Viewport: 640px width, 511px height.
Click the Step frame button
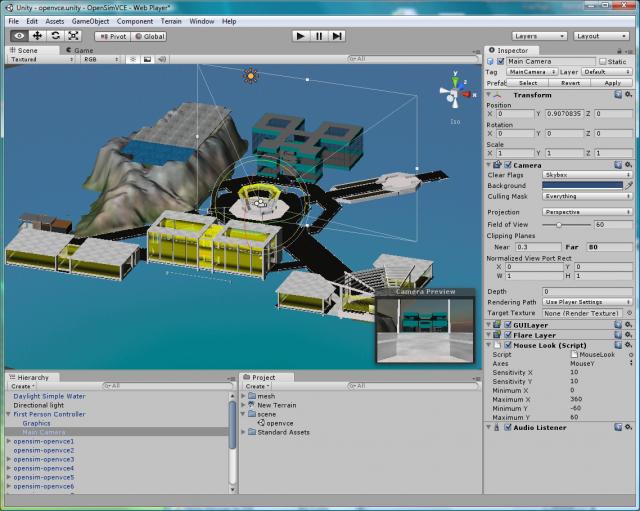point(337,36)
